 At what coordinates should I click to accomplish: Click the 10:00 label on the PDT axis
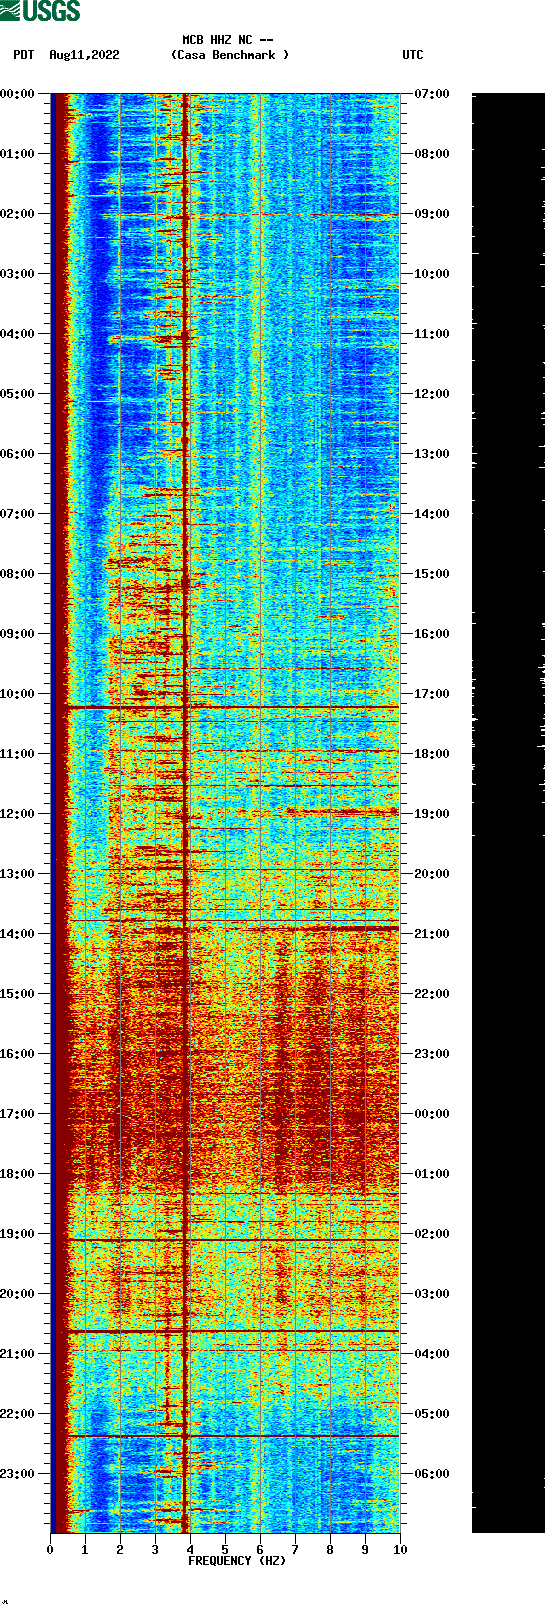[x=18, y=694]
